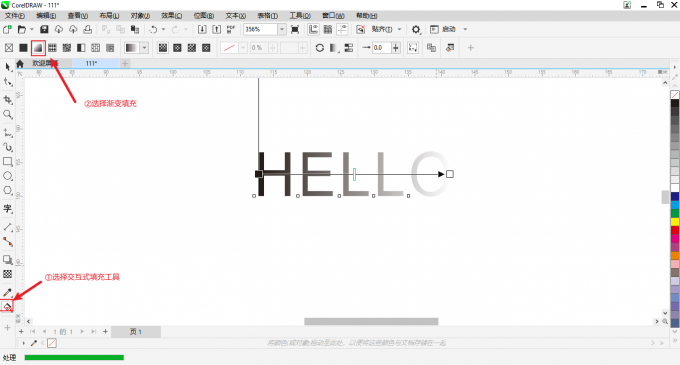The width and height of the screenshot is (680, 365).
Task: Click the 启动 Launch button
Action: click(x=443, y=29)
